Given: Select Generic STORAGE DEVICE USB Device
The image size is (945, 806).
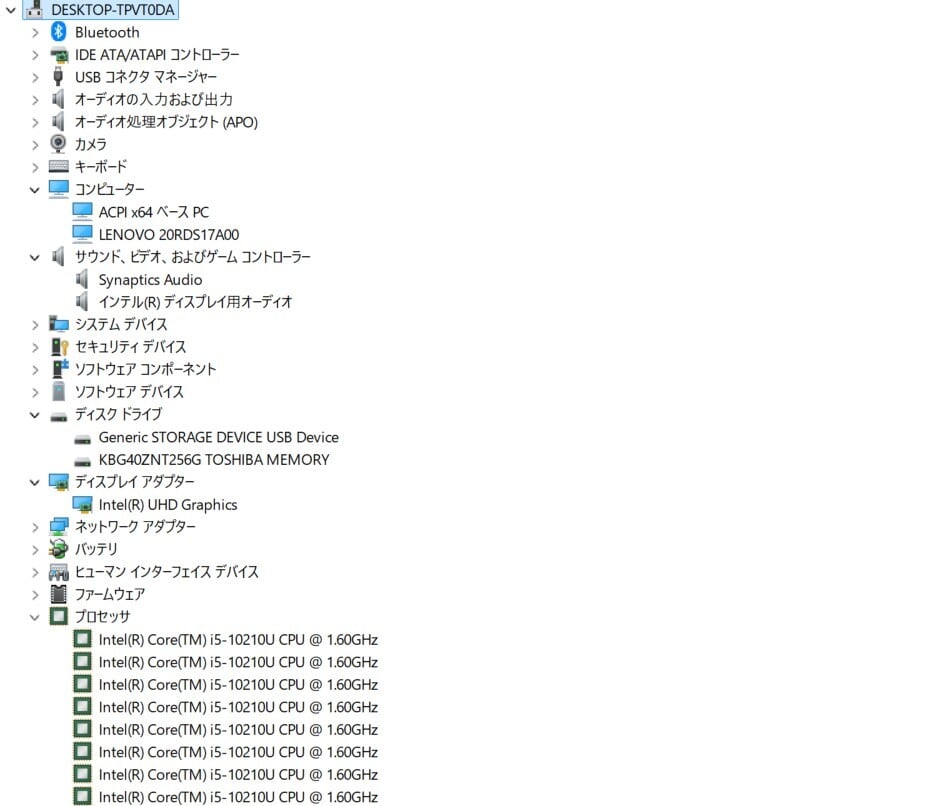Looking at the screenshot, I should 218,437.
